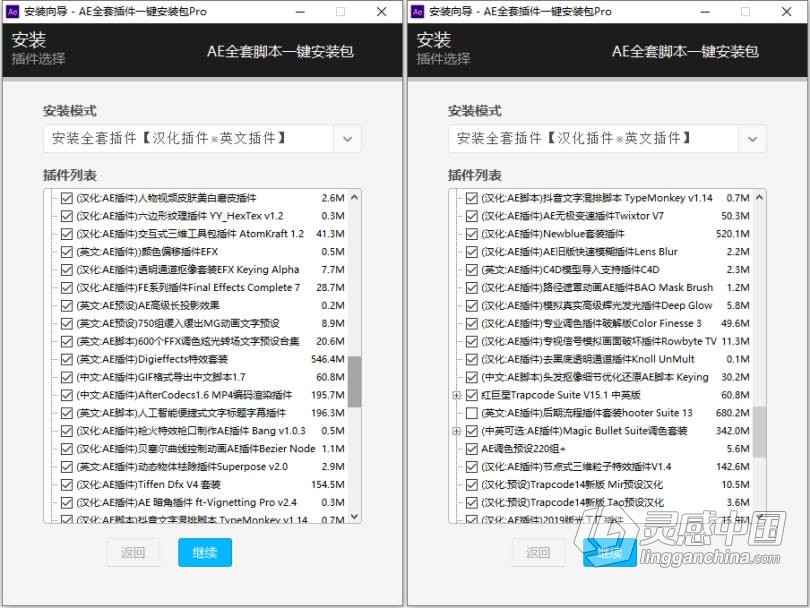Select the AE调色预设220组+ row
This screenshot has width=810, height=608.
[608, 449]
